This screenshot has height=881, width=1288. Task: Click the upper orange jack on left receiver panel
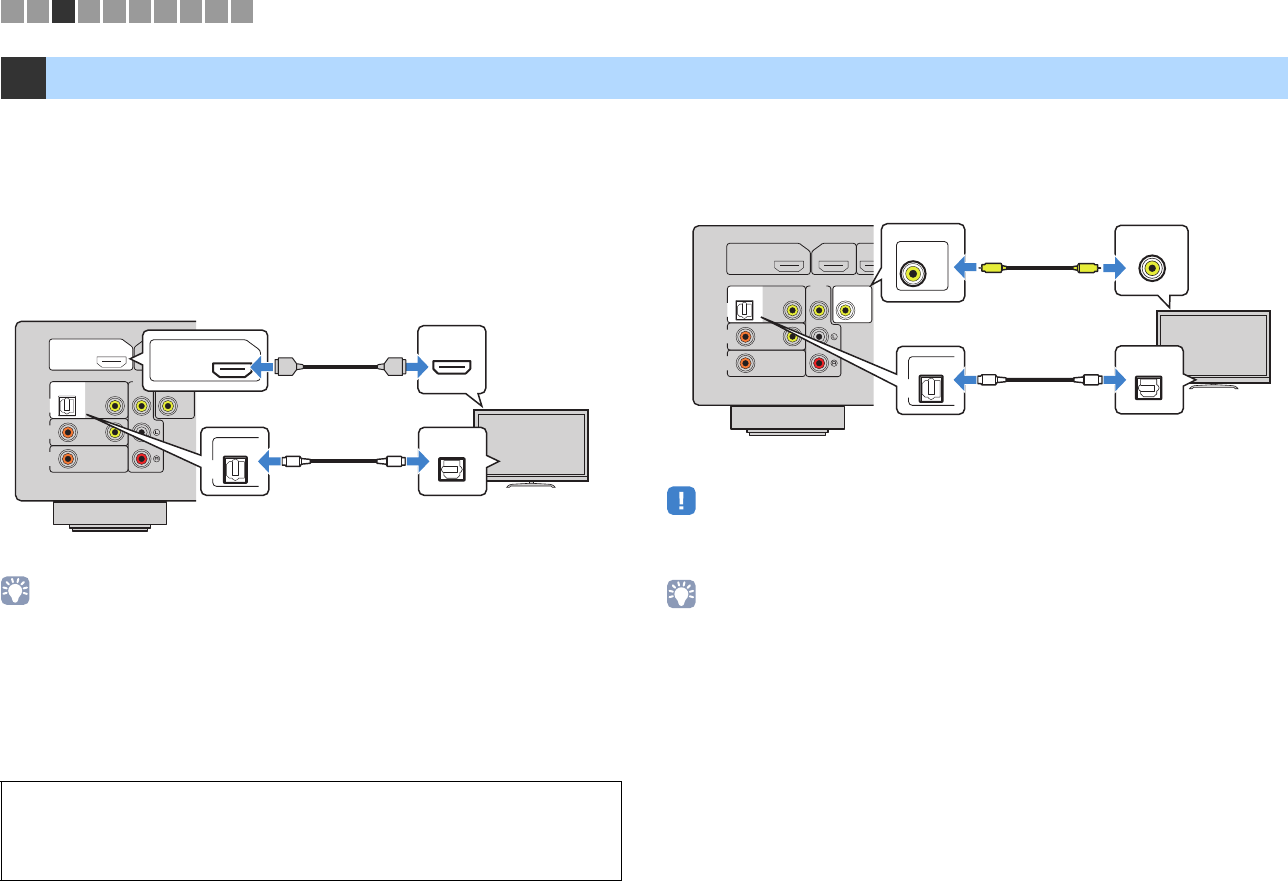(69, 432)
